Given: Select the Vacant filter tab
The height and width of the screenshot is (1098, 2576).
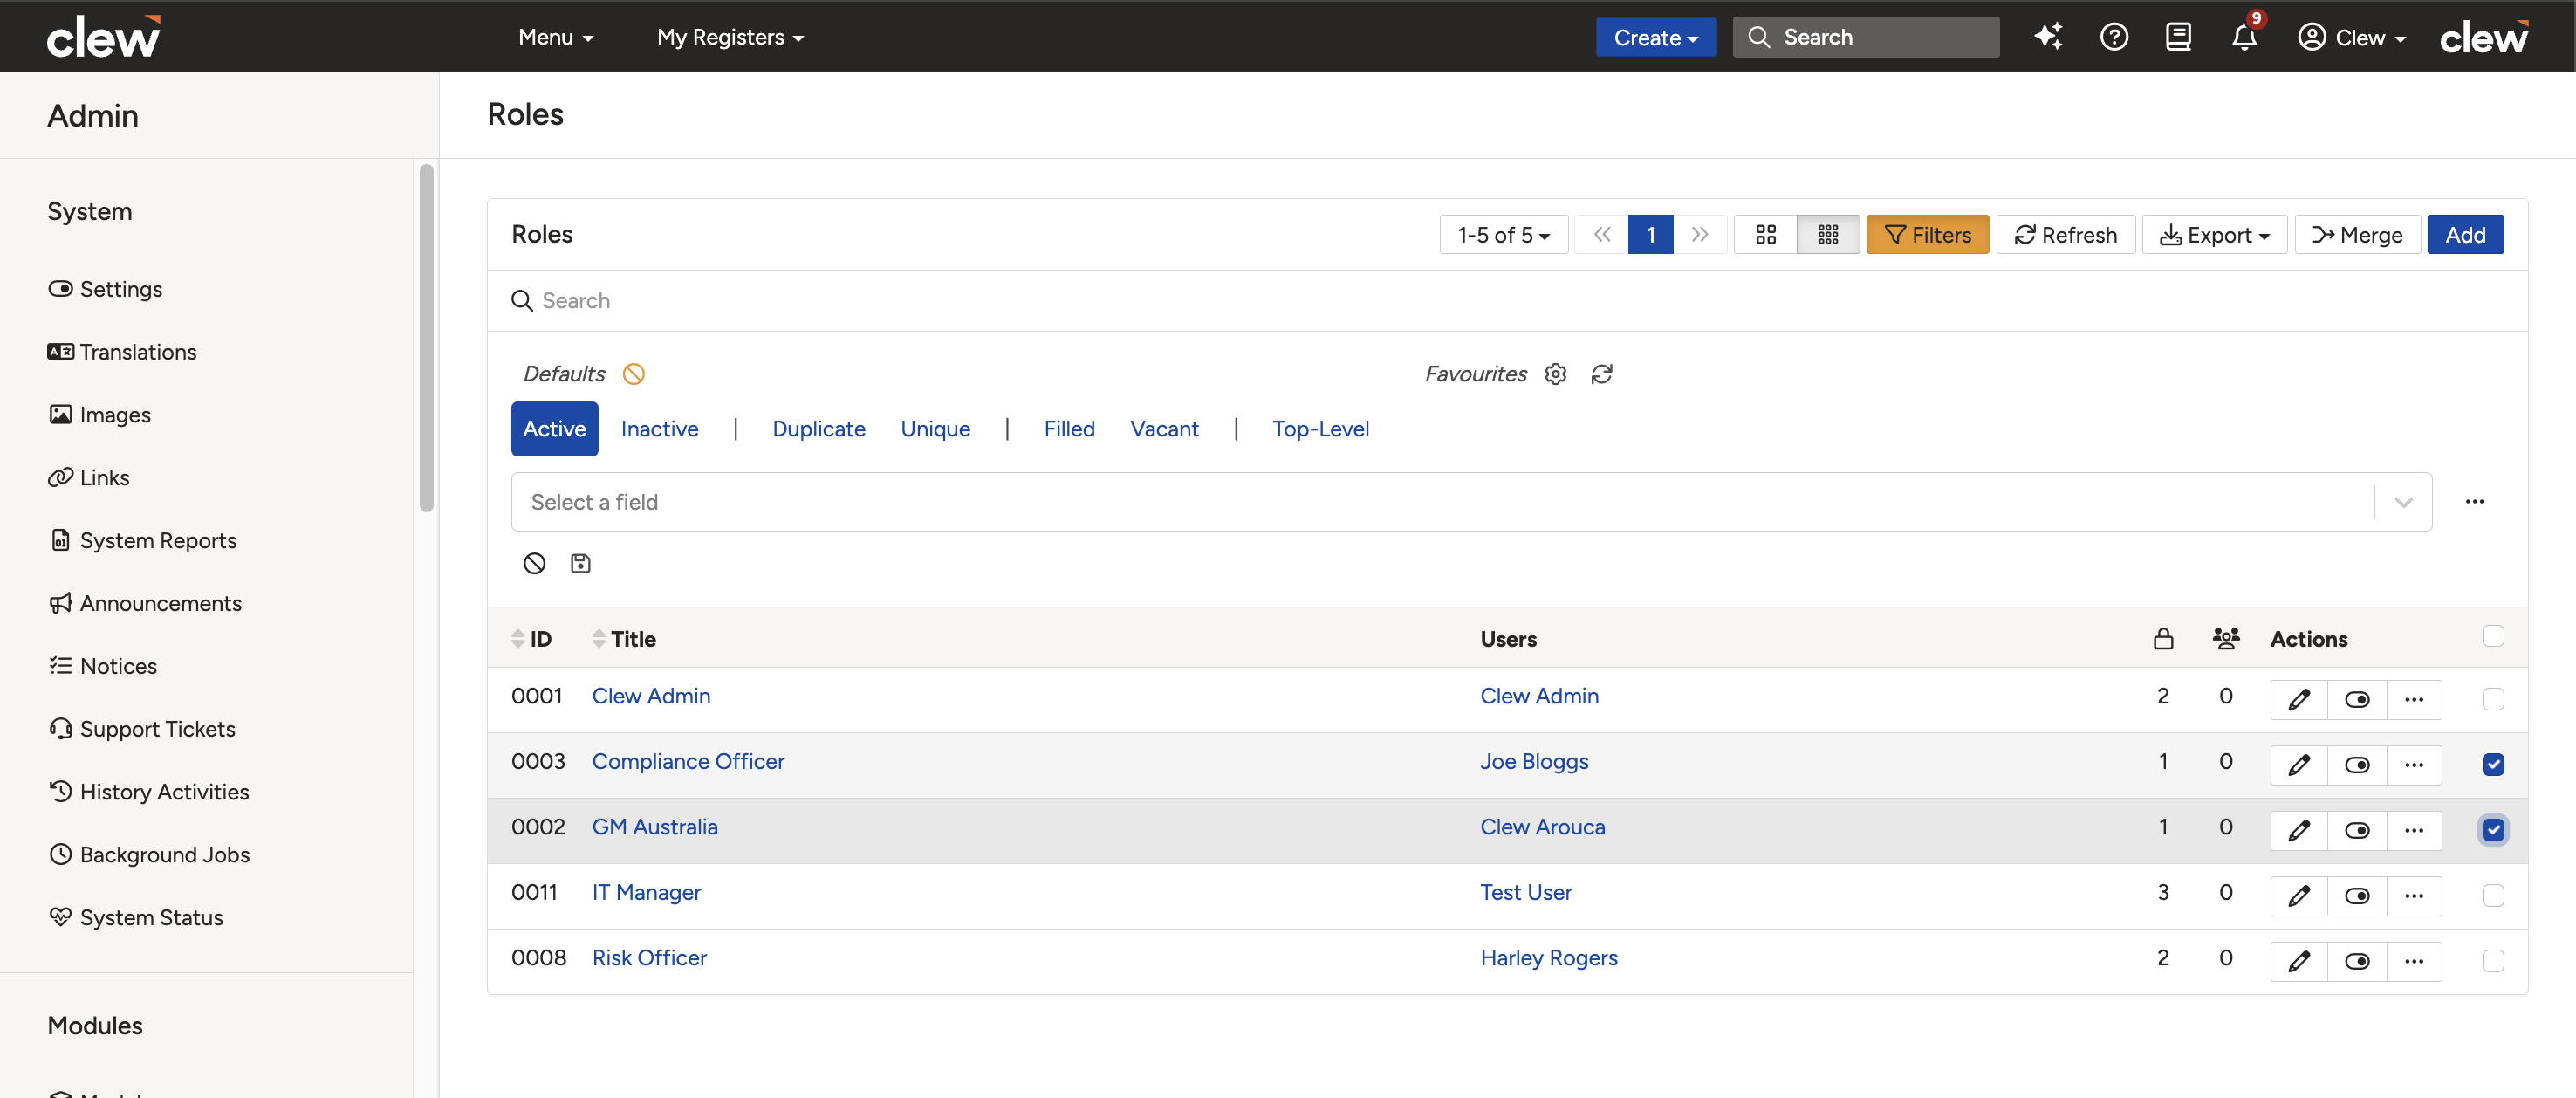Looking at the screenshot, I should [1164, 429].
